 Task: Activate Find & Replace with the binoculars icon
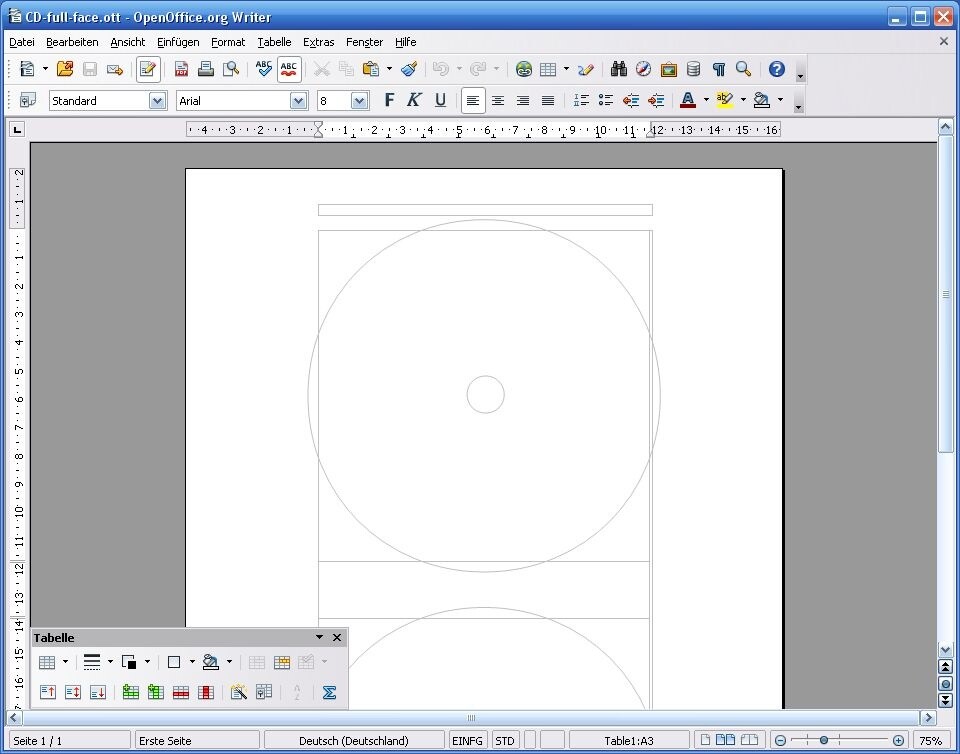(x=617, y=69)
